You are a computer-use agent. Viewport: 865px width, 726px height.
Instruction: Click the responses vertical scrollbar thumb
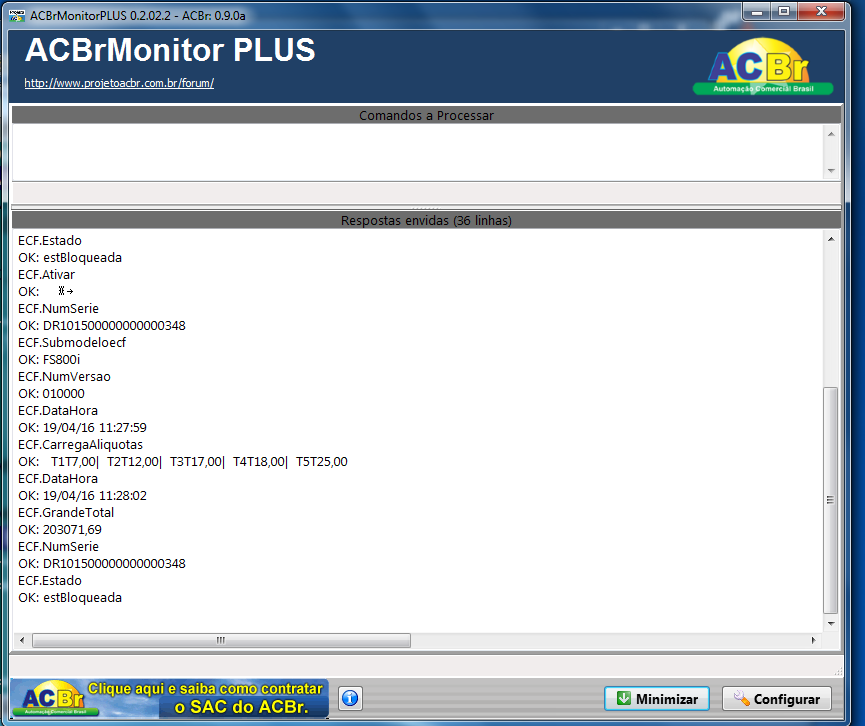[x=830, y=500]
